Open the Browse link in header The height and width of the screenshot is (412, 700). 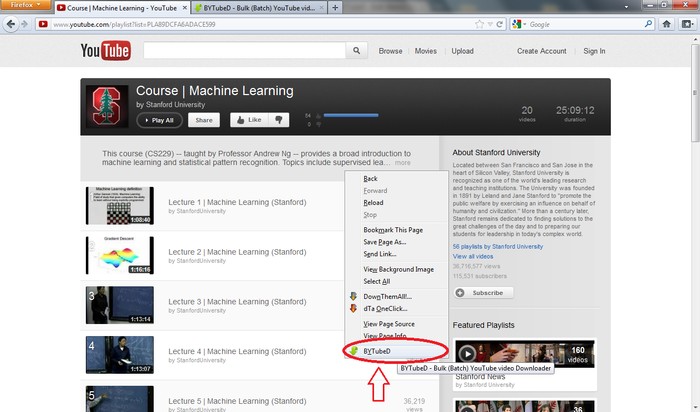click(x=390, y=51)
